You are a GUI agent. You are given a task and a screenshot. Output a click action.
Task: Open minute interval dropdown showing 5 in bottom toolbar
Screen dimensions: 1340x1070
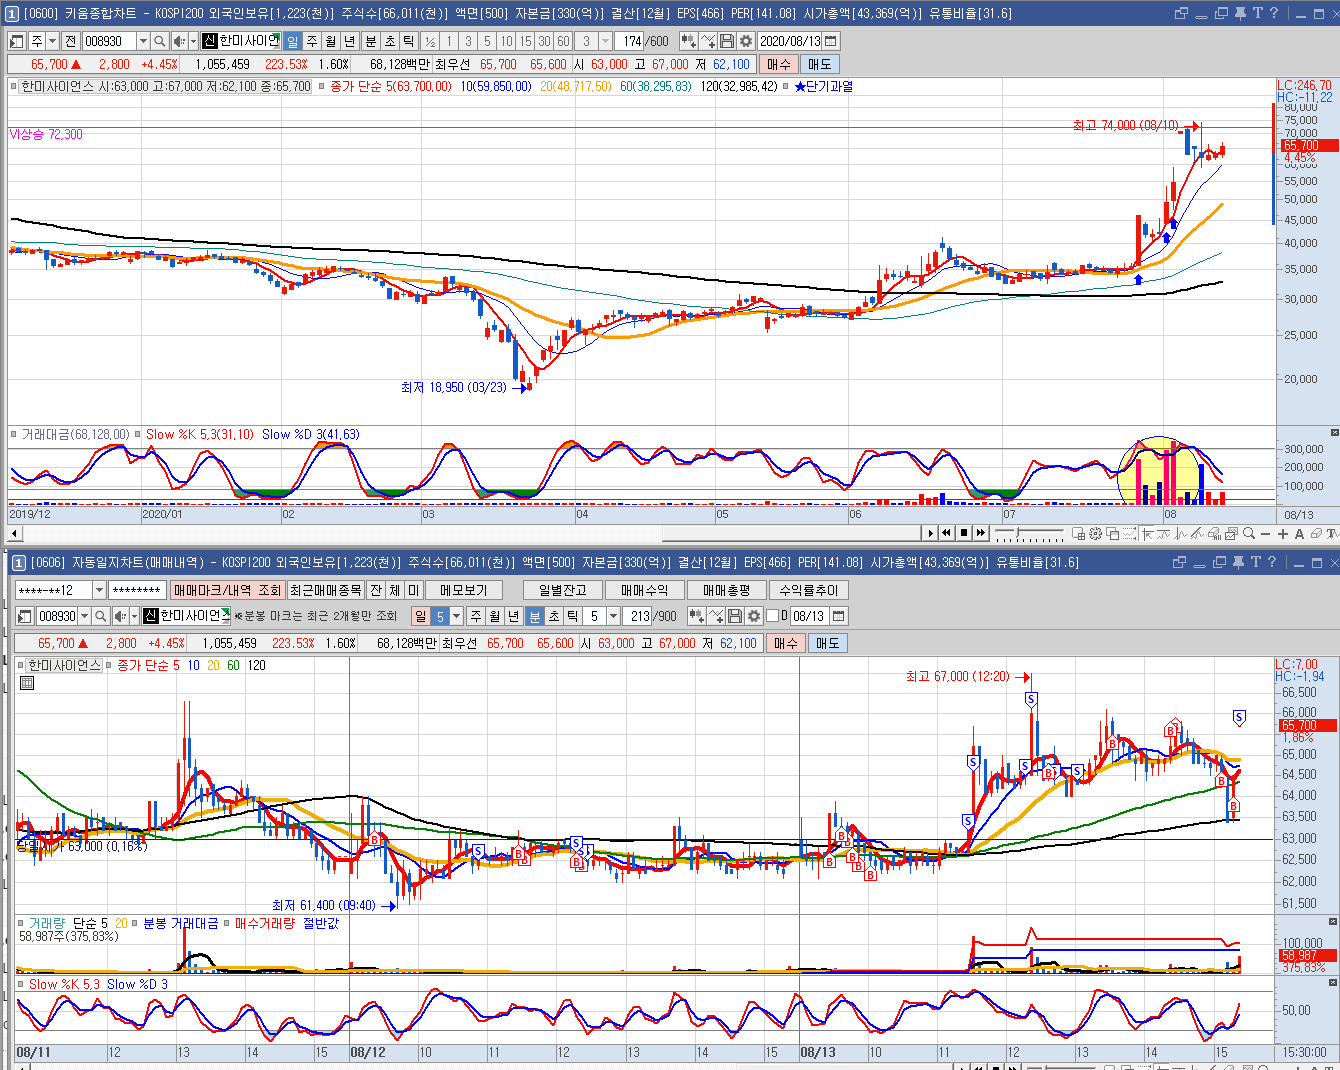click(x=613, y=616)
